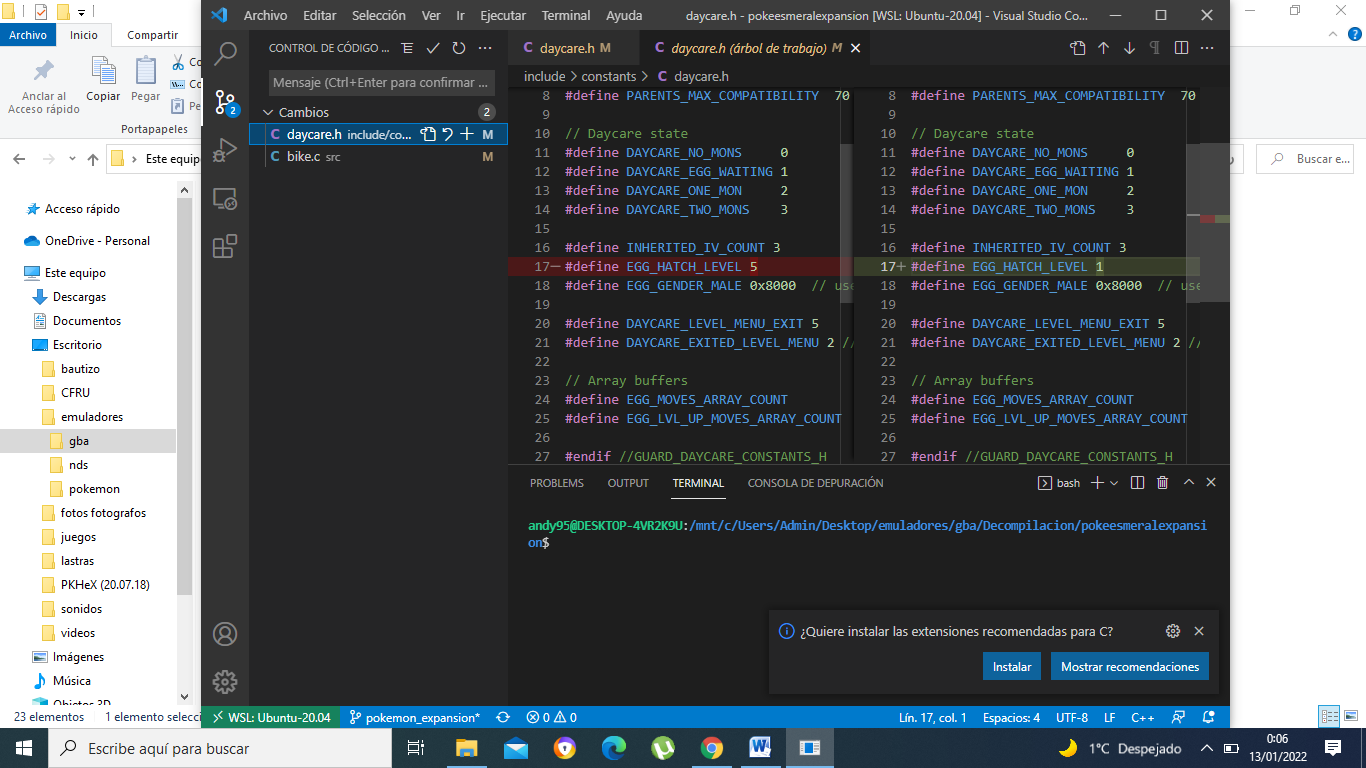Stage changes for daycare.h with plus icon
The width and height of the screenshot is (1366, 768).
click(x=467, y=134)
